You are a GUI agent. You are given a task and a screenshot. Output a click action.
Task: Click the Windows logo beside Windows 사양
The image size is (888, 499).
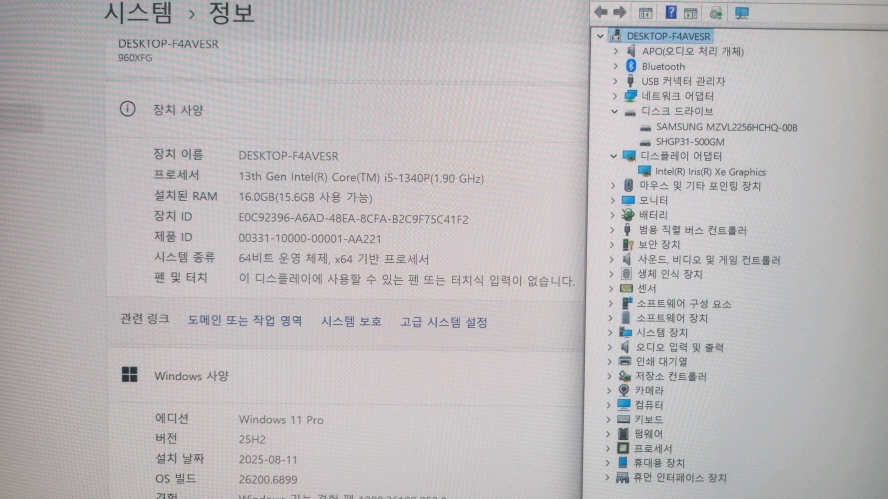130,374
